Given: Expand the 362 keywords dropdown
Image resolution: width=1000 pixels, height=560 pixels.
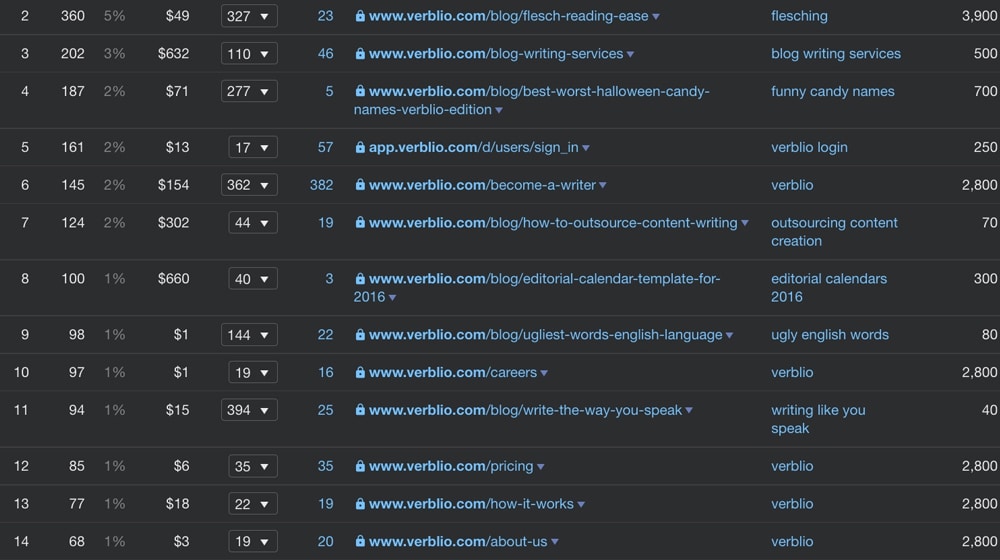Looking at the screenshot, I should (249, 185).
